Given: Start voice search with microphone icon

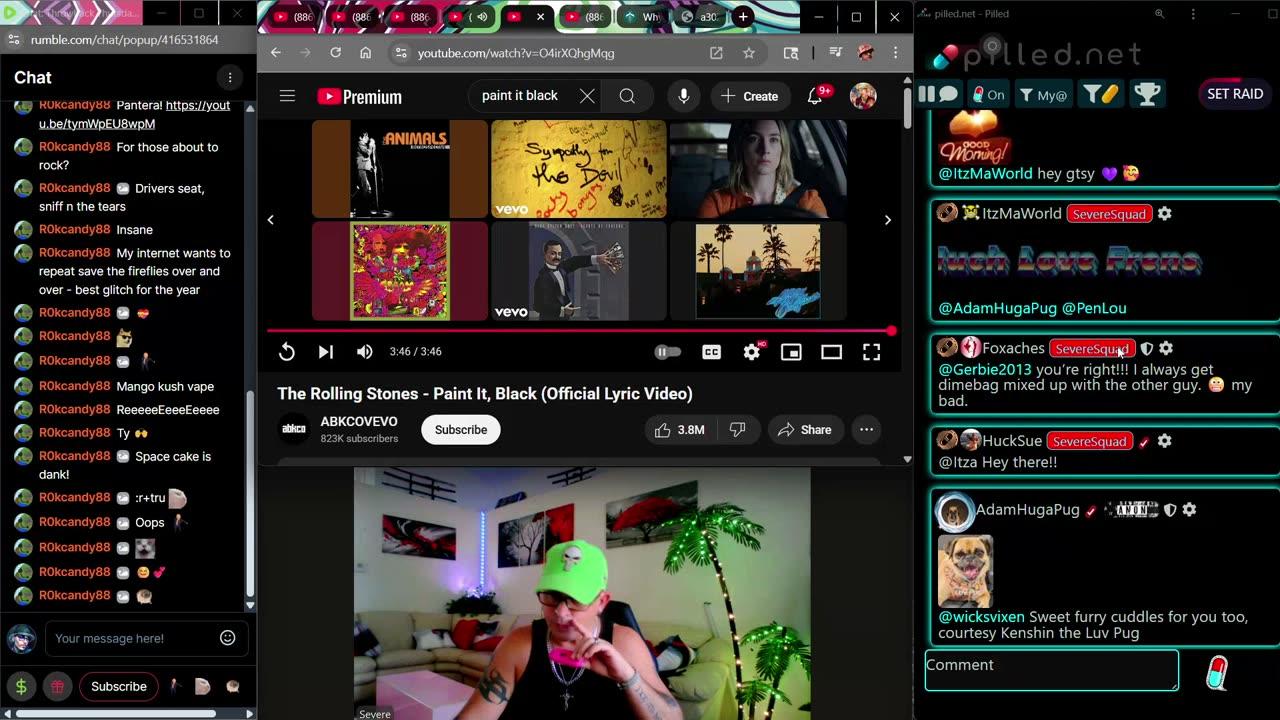Looking at the screenshot, I should pos(684,96).
